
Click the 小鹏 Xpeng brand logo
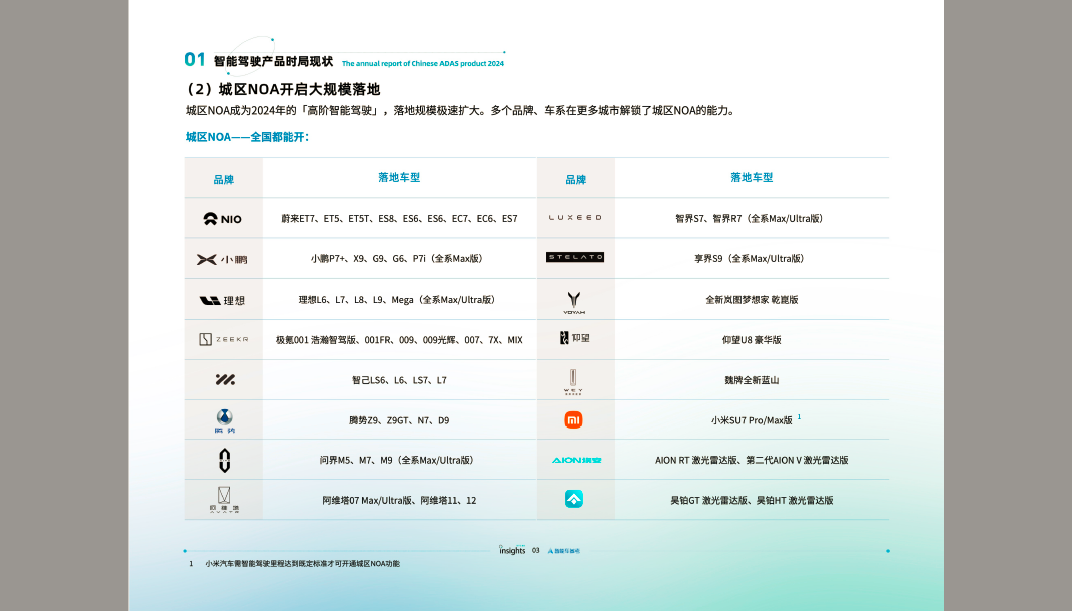222,260
